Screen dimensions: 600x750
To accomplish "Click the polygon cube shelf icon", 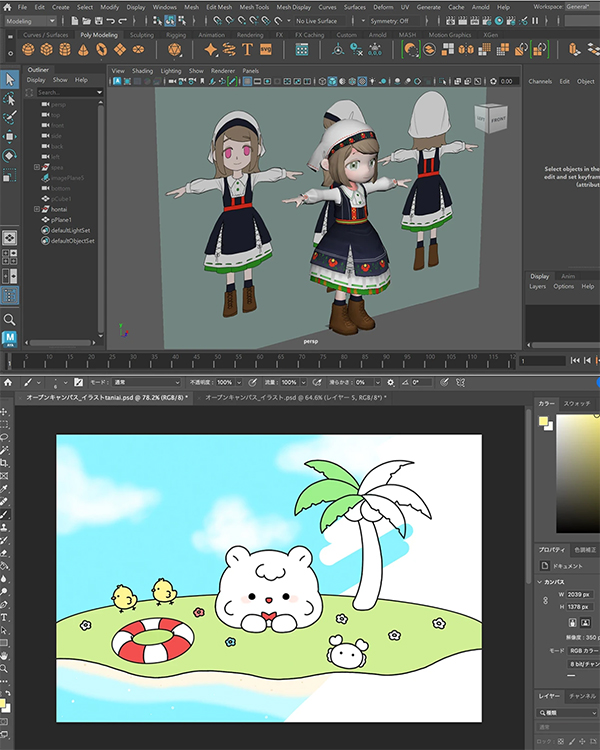I will (x=46, y=49).
